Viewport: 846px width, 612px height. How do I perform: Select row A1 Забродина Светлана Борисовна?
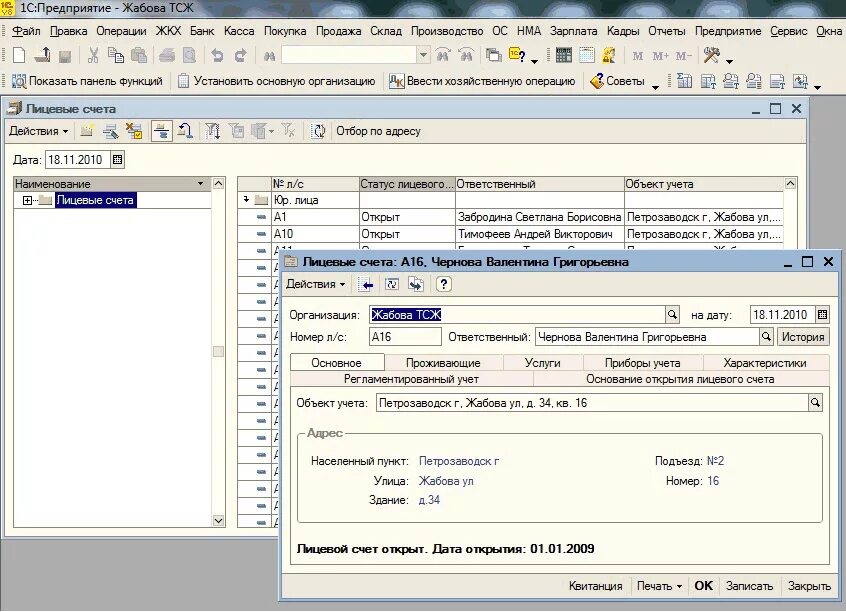[x=511, y=217]
